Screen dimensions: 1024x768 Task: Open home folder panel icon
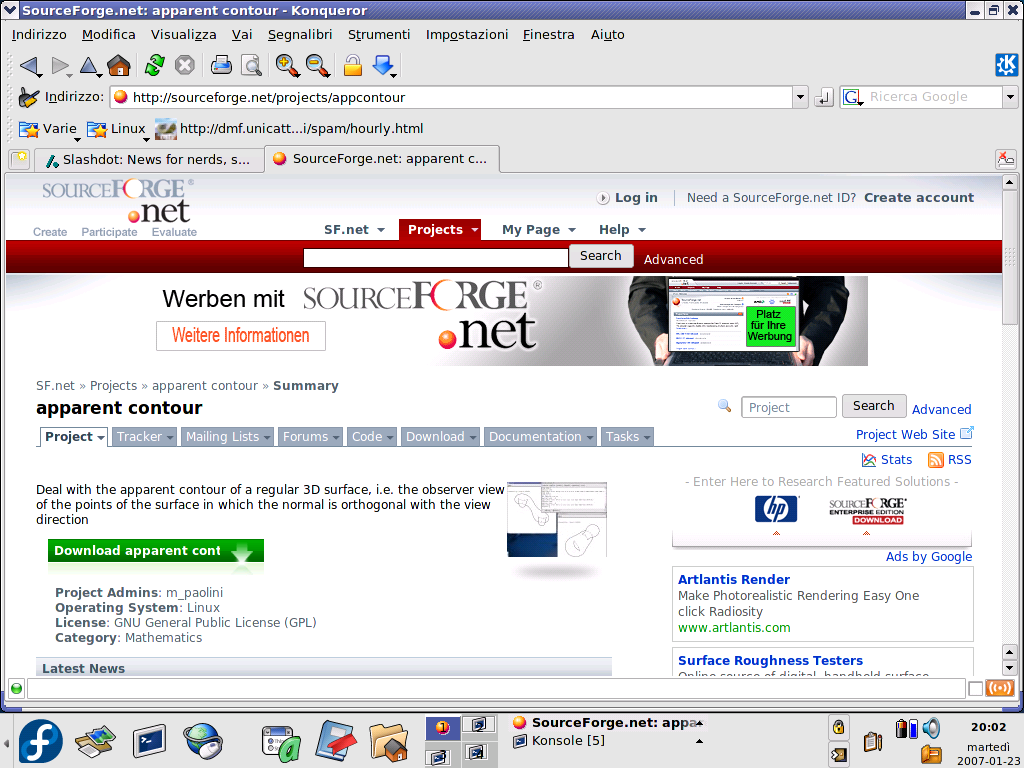(389, 742)
